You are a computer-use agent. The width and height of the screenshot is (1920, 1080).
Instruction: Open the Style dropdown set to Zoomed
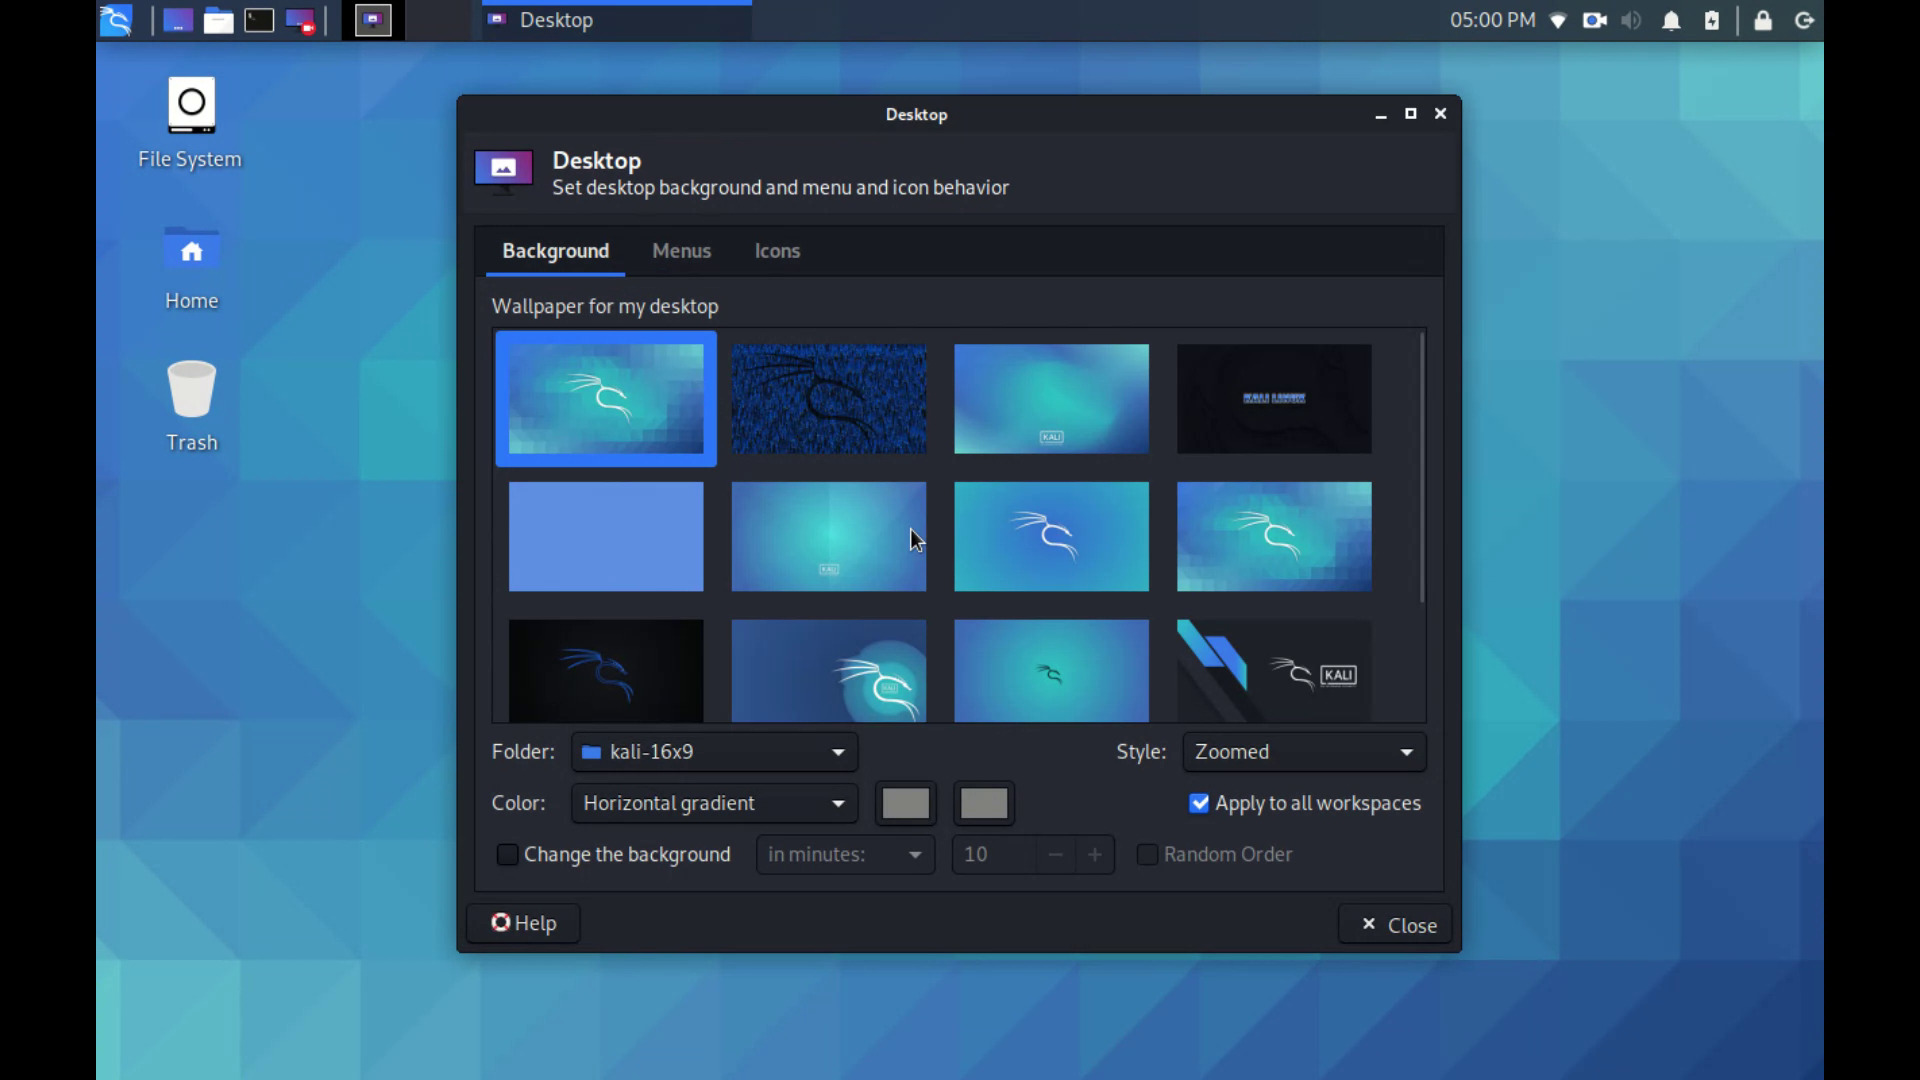tap(1303, 752)
